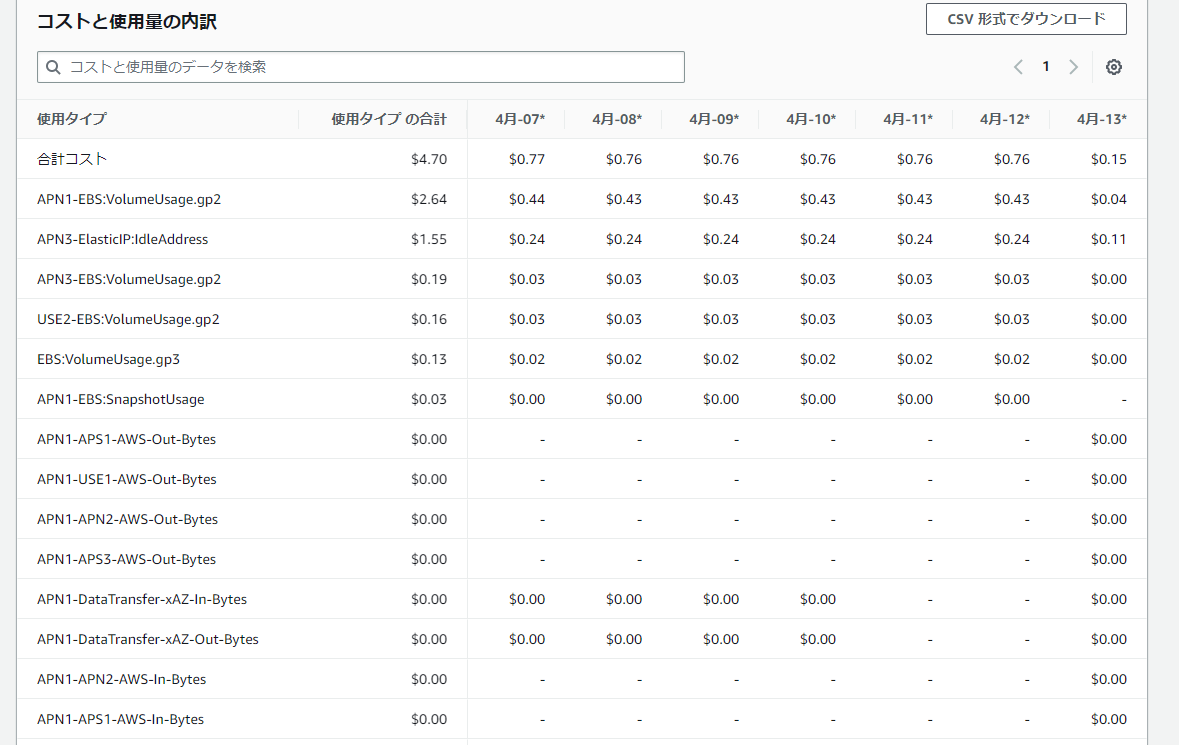Click 4月-10* column header
Screen dimensions: 1179x745
pyautogui.click(x=811, y=119)
